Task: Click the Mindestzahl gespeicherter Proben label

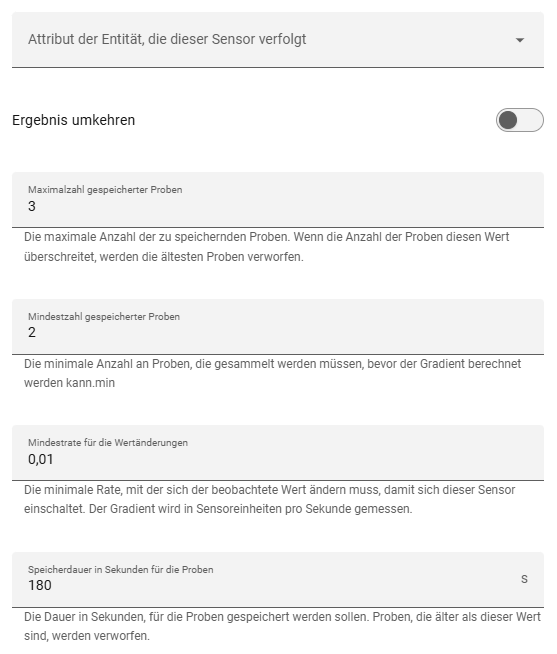Action: (104, 317)
